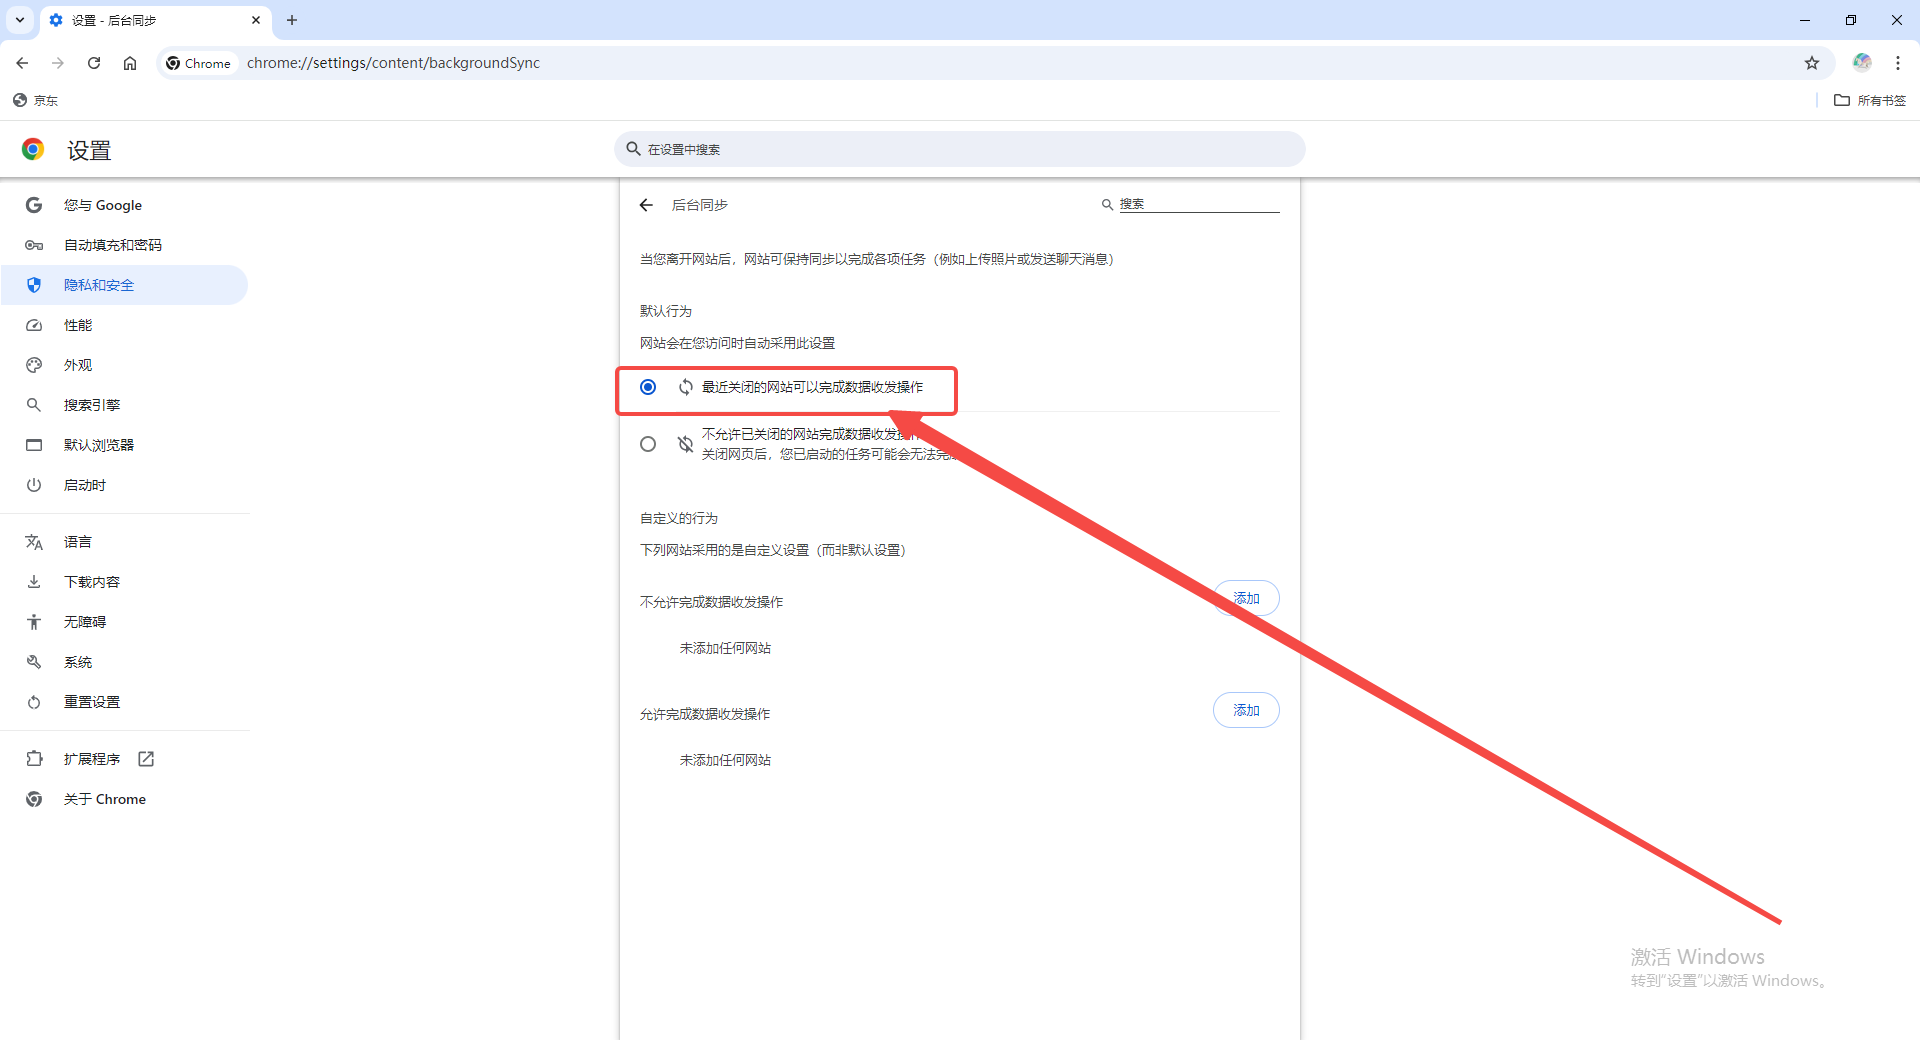This screenshot has height=1040, width=1920.
Task: Close the 设置 - 后台同步 tab
Action: pyautogui.click(x=256, y=20)
